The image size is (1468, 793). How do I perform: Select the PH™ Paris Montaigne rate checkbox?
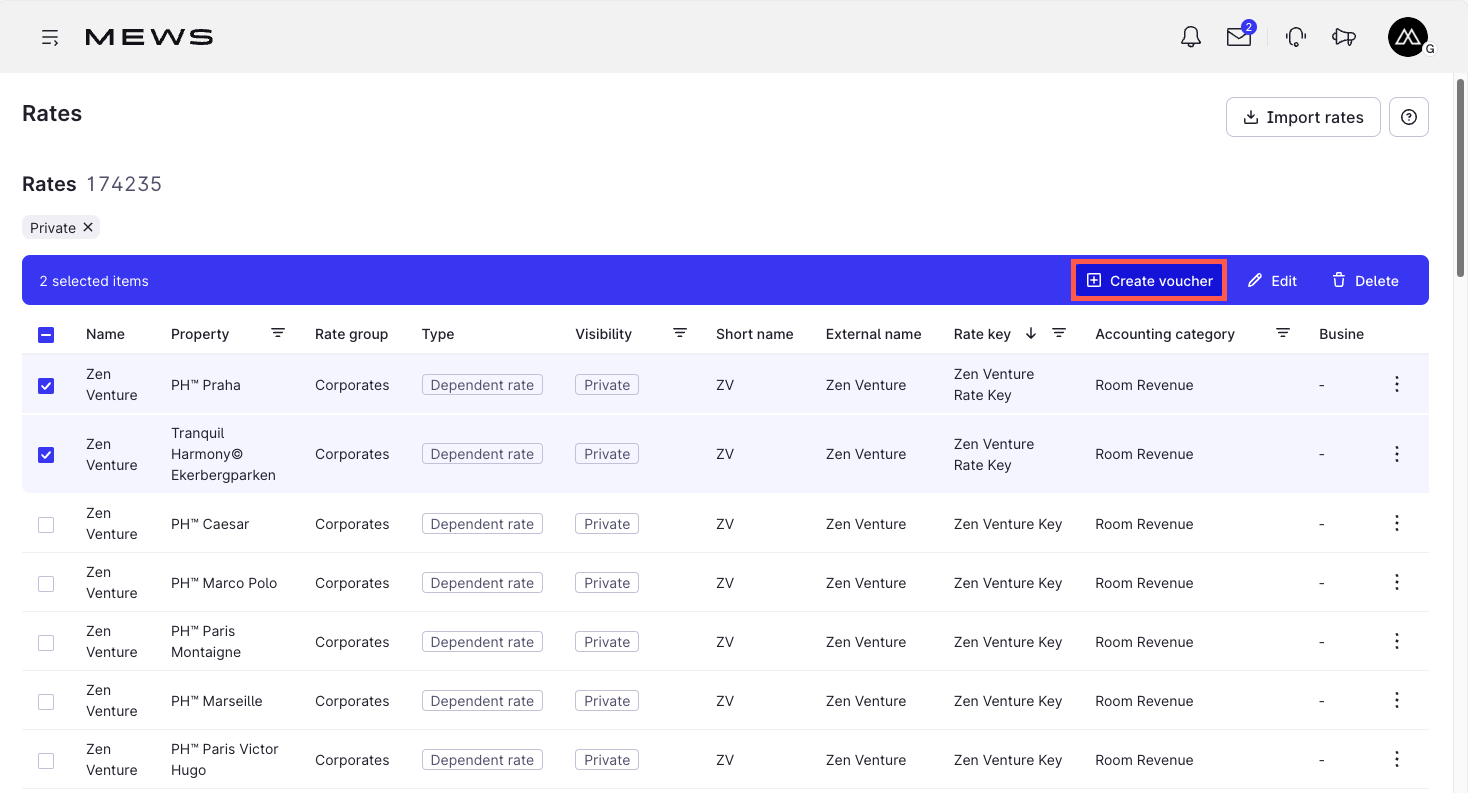[46, 642]
